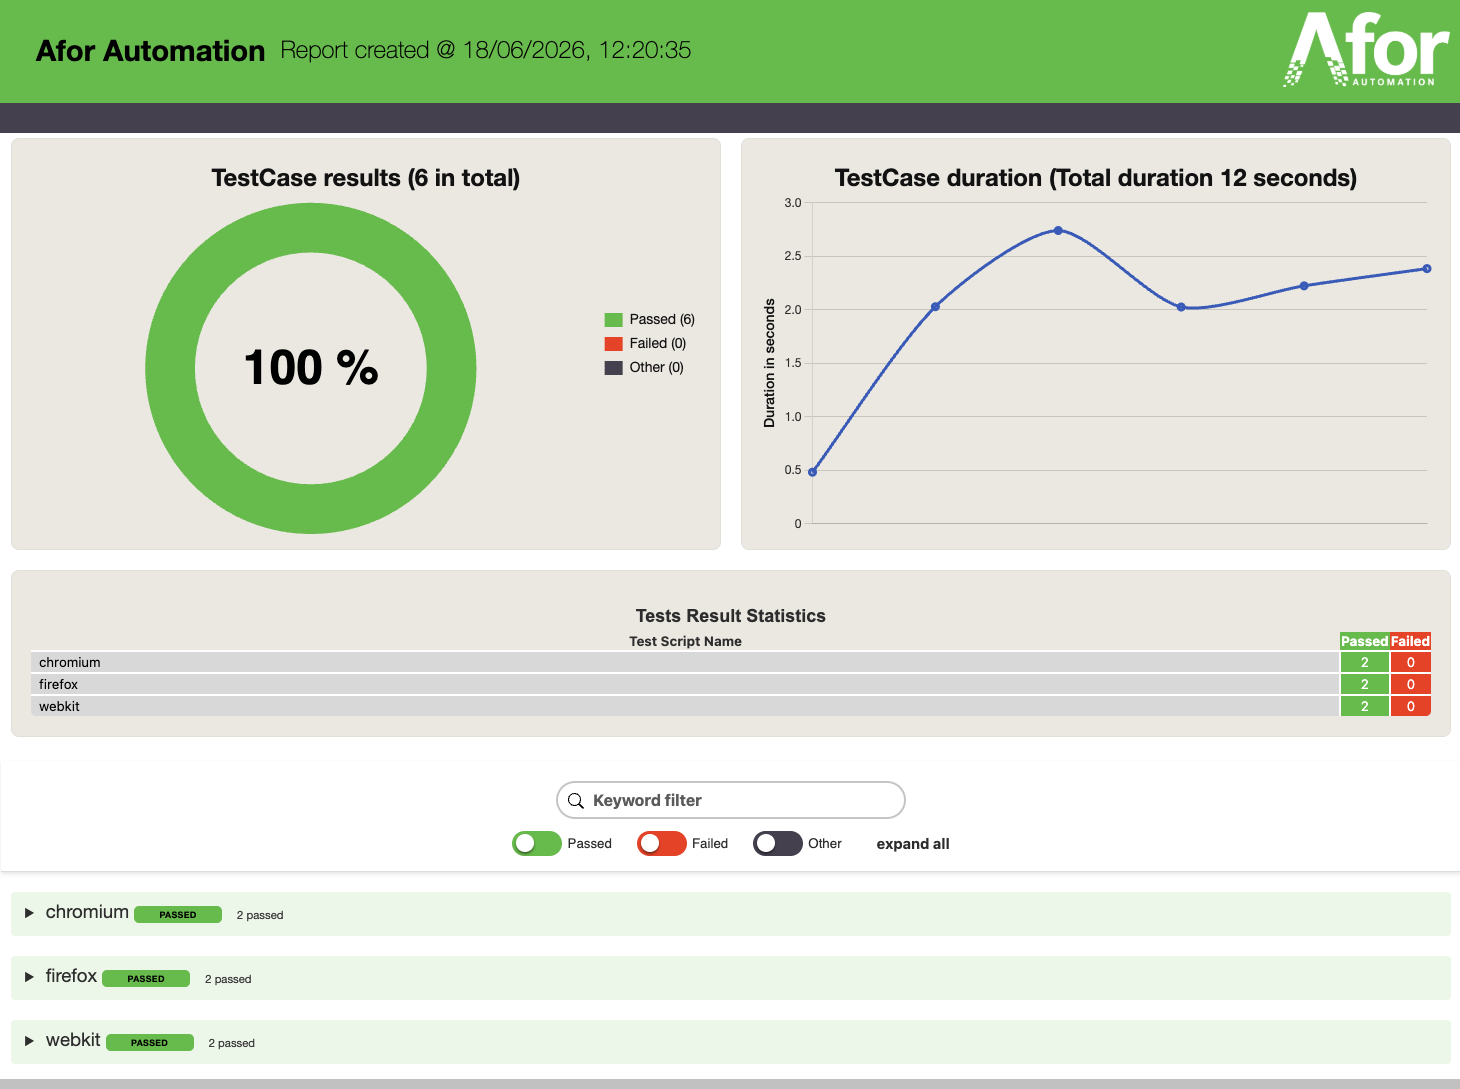Click chromium's passed count cell

point(1364,662)
